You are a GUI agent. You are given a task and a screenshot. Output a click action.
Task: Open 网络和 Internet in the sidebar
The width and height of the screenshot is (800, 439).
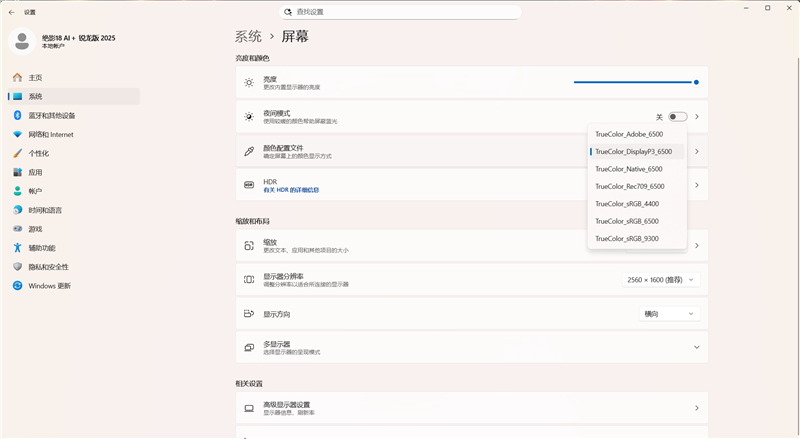coord(50,134)
